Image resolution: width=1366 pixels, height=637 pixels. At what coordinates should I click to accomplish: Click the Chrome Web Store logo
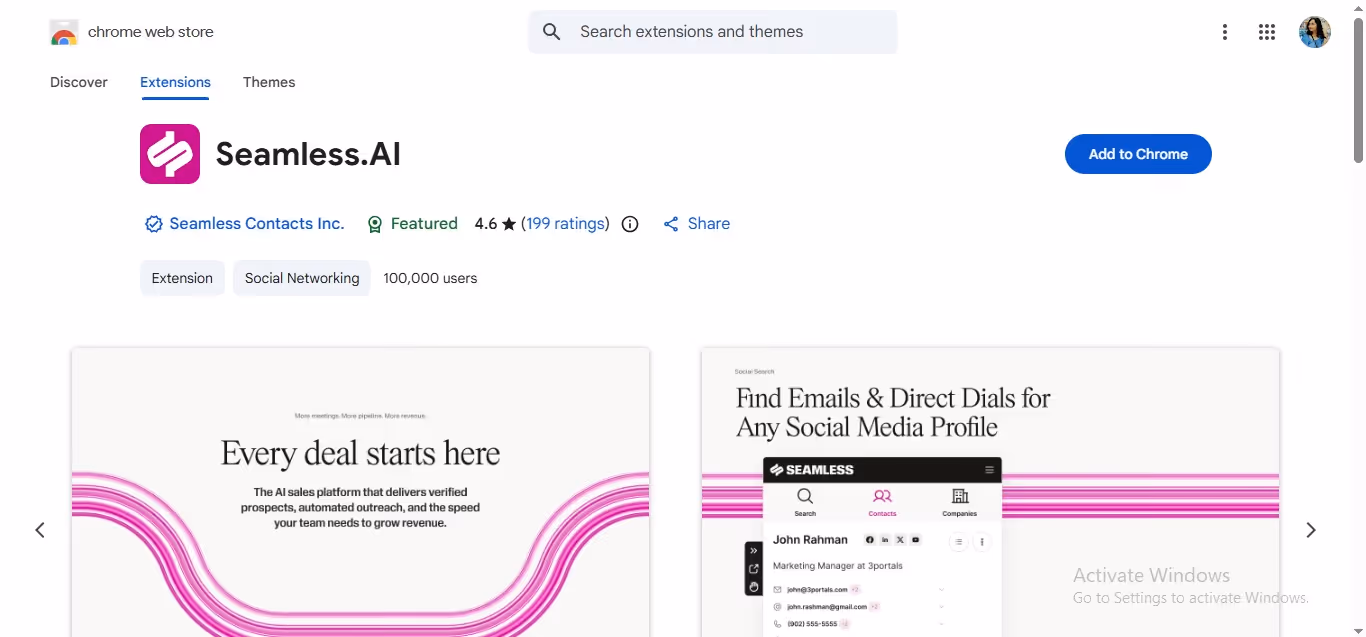pyautogui.click(x=64, y=32)
